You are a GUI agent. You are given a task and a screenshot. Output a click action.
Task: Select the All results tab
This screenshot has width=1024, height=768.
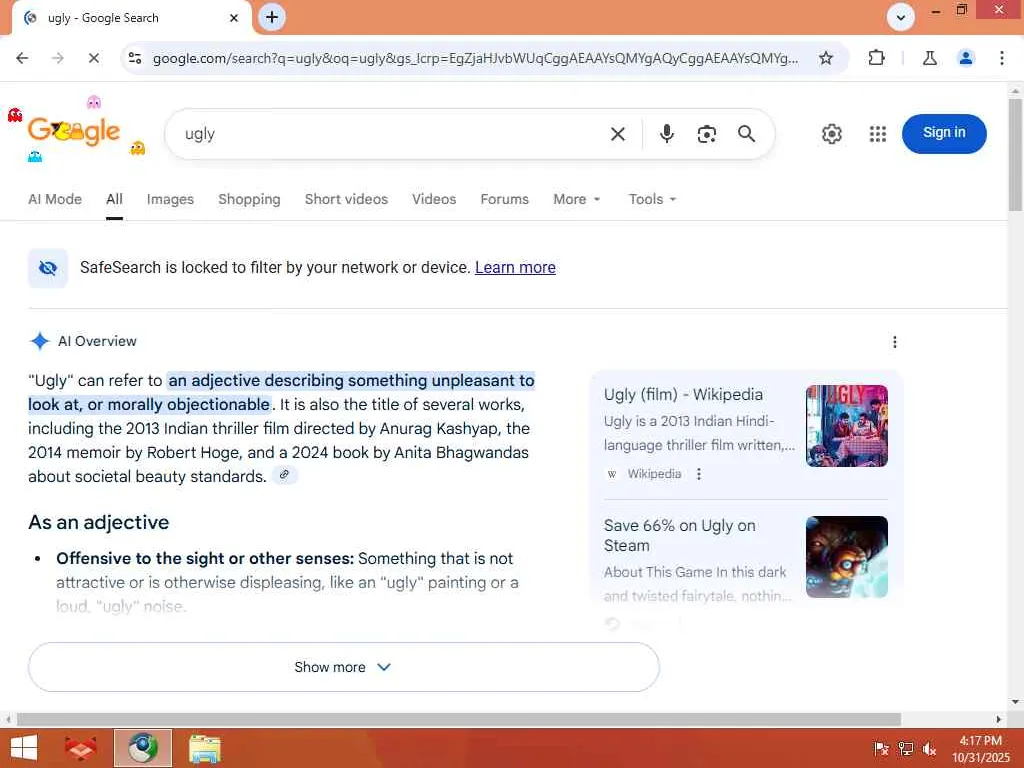point(114,199)
